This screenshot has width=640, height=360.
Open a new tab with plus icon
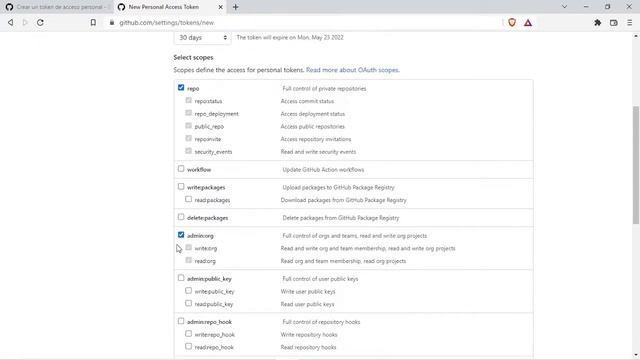(x=236, y=7)
